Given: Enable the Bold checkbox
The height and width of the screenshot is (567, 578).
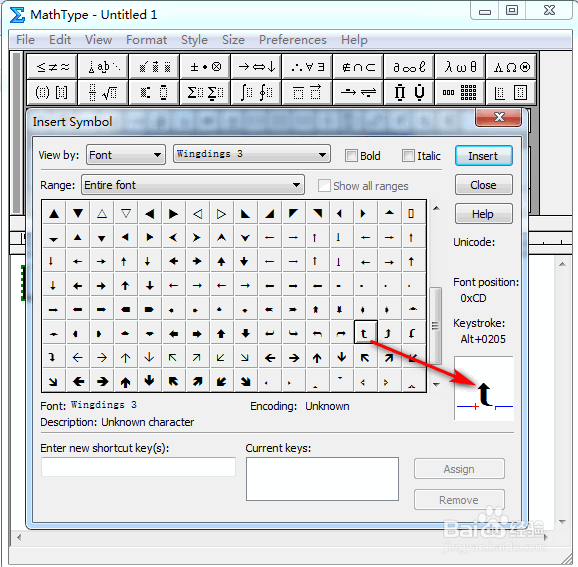Looking at the screenshot, I should click(351, 156).
